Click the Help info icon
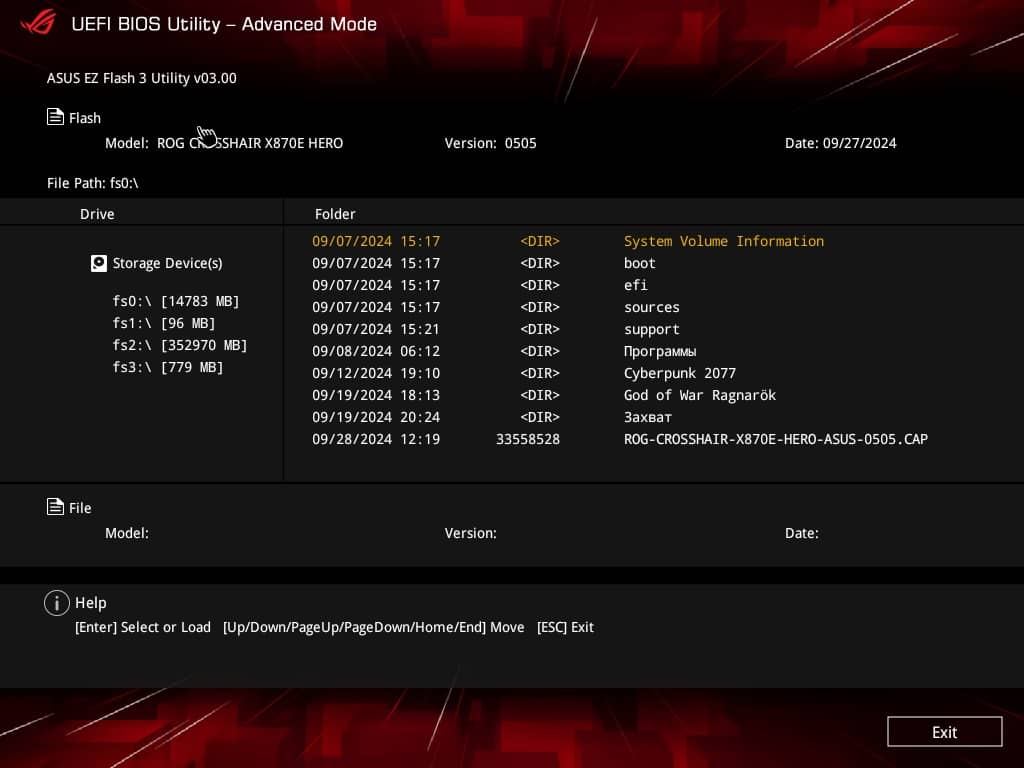 57,603
